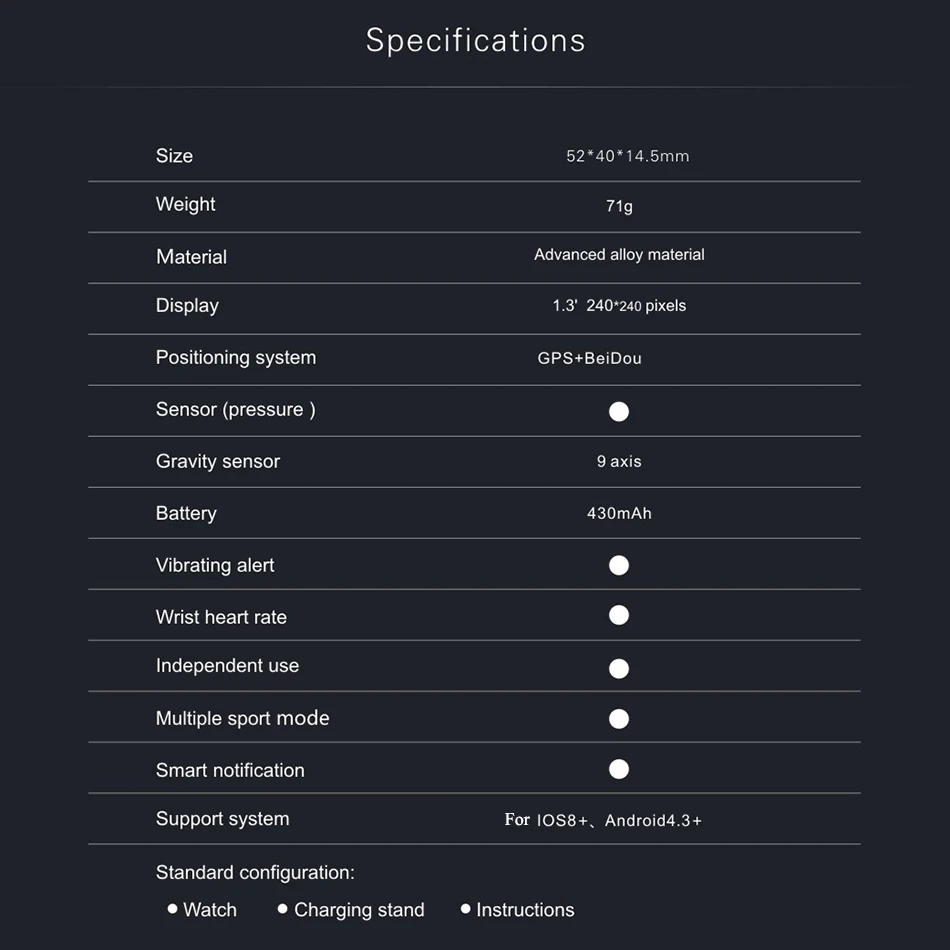
Task: Select the GPS+BeiDou positioning value
Action: click(x=589, y=358)
